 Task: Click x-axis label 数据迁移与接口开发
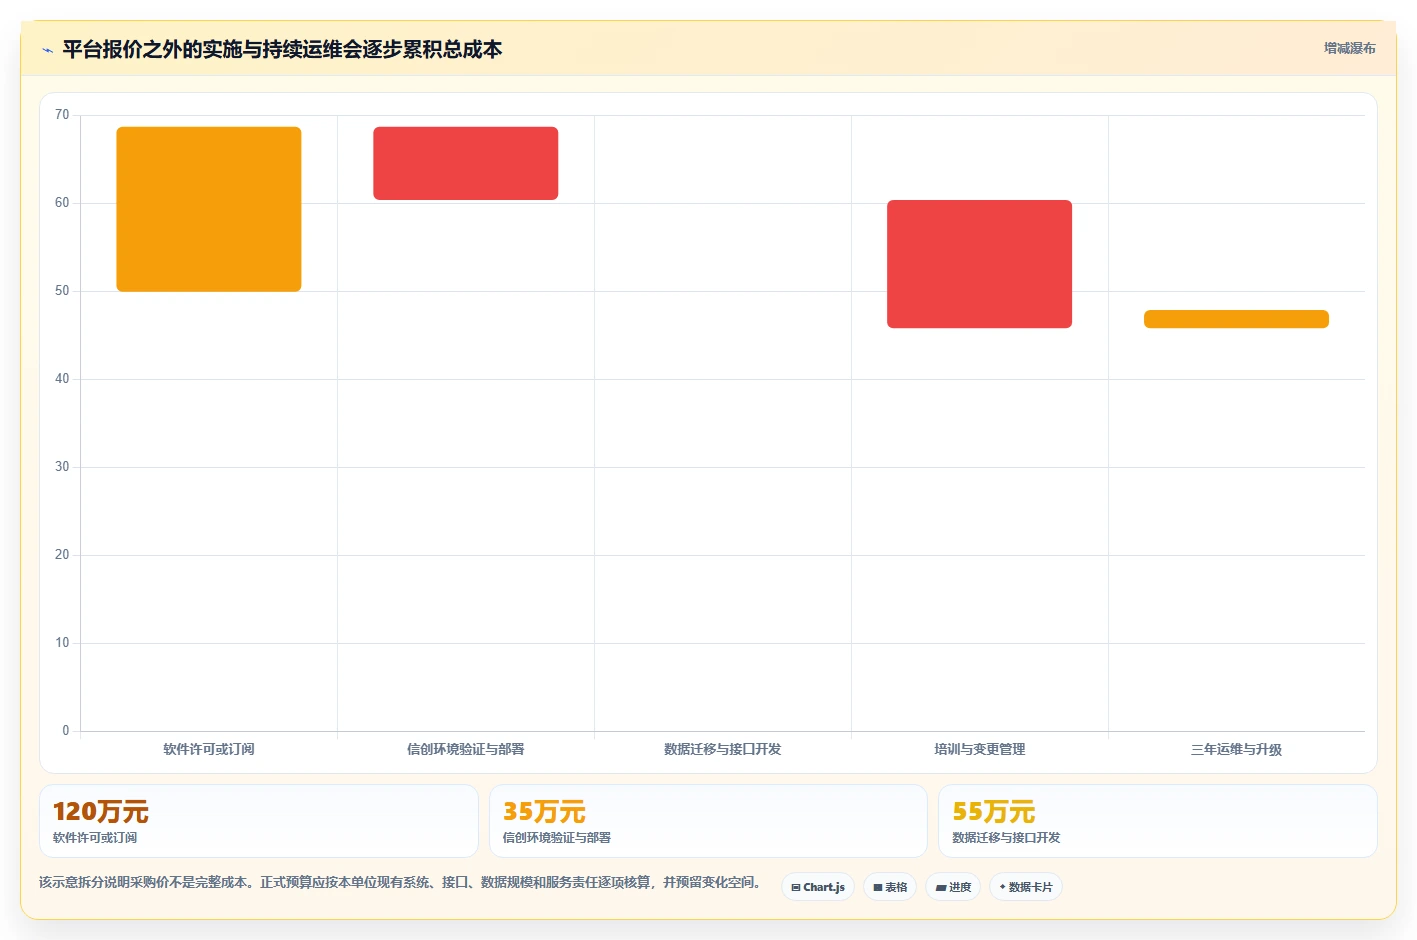722,749
